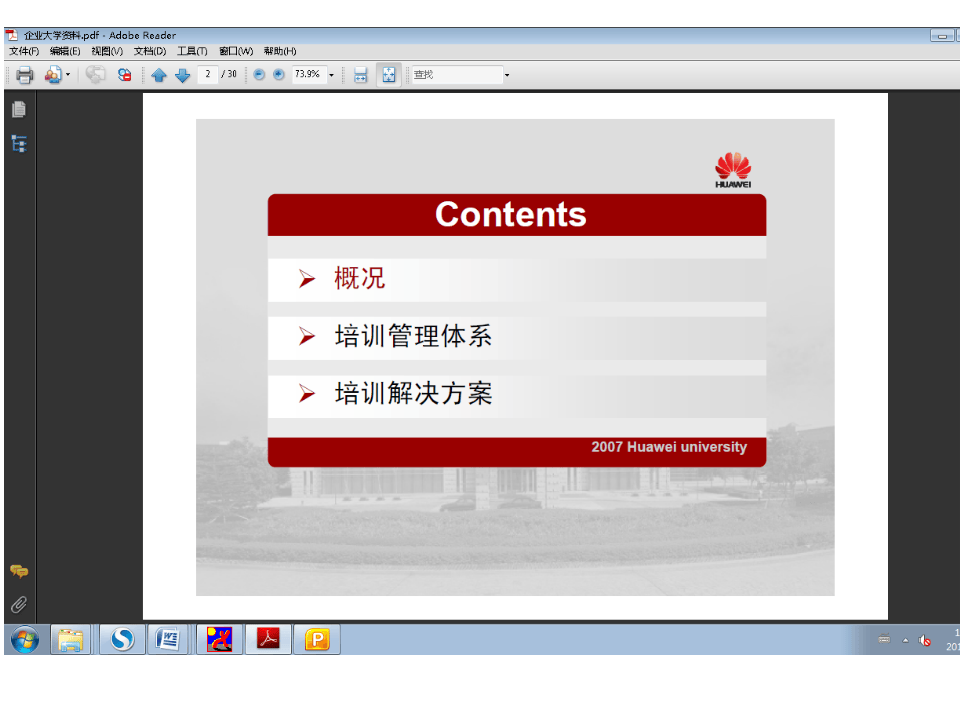Image resolution: width=960 pixels, height=720 pixels.
Task: Click the 2007 Huawei university footer text
Action: point(669,447)
